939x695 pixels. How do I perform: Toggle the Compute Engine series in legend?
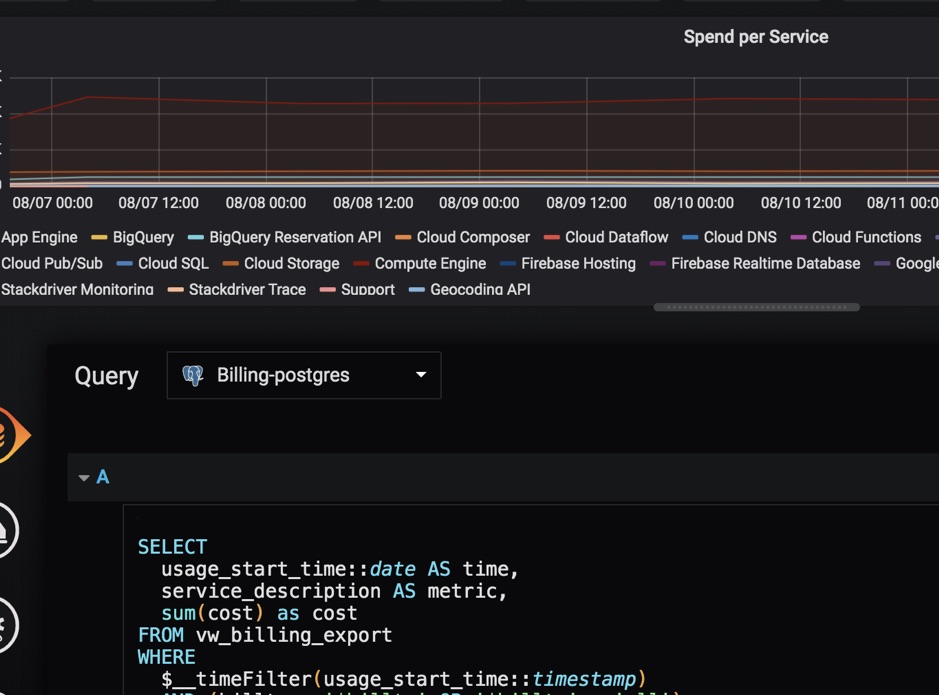coord(430,264)
